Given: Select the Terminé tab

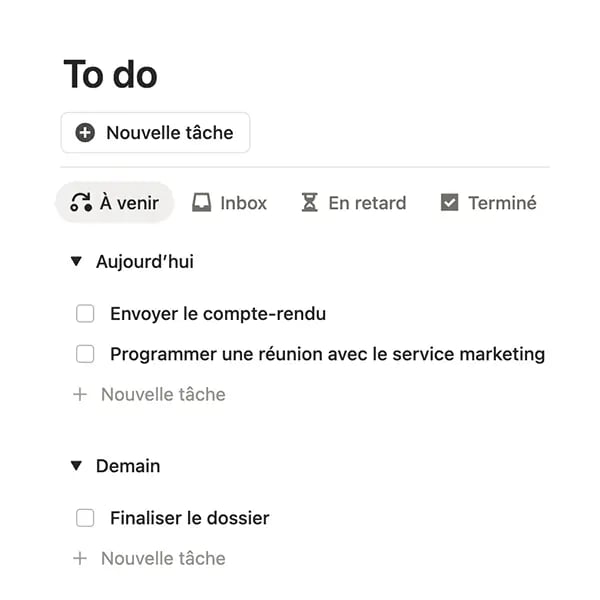Looking at the screenshot, I should coord(489,203).
